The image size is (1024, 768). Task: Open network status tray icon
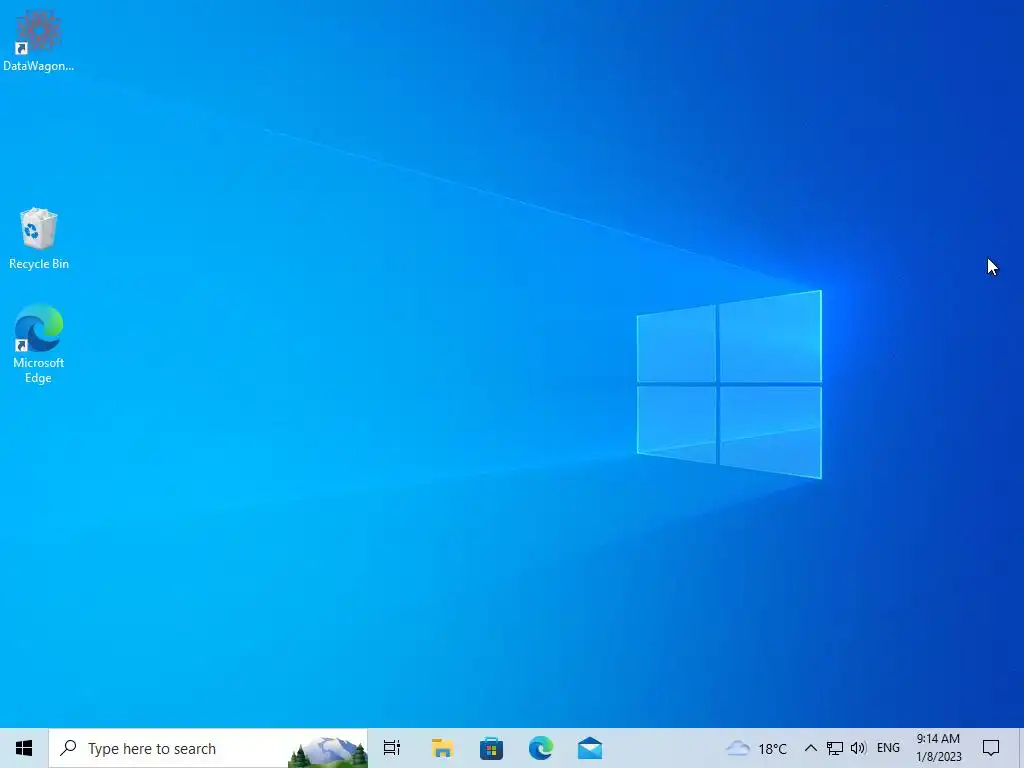[x=835, y=748]
